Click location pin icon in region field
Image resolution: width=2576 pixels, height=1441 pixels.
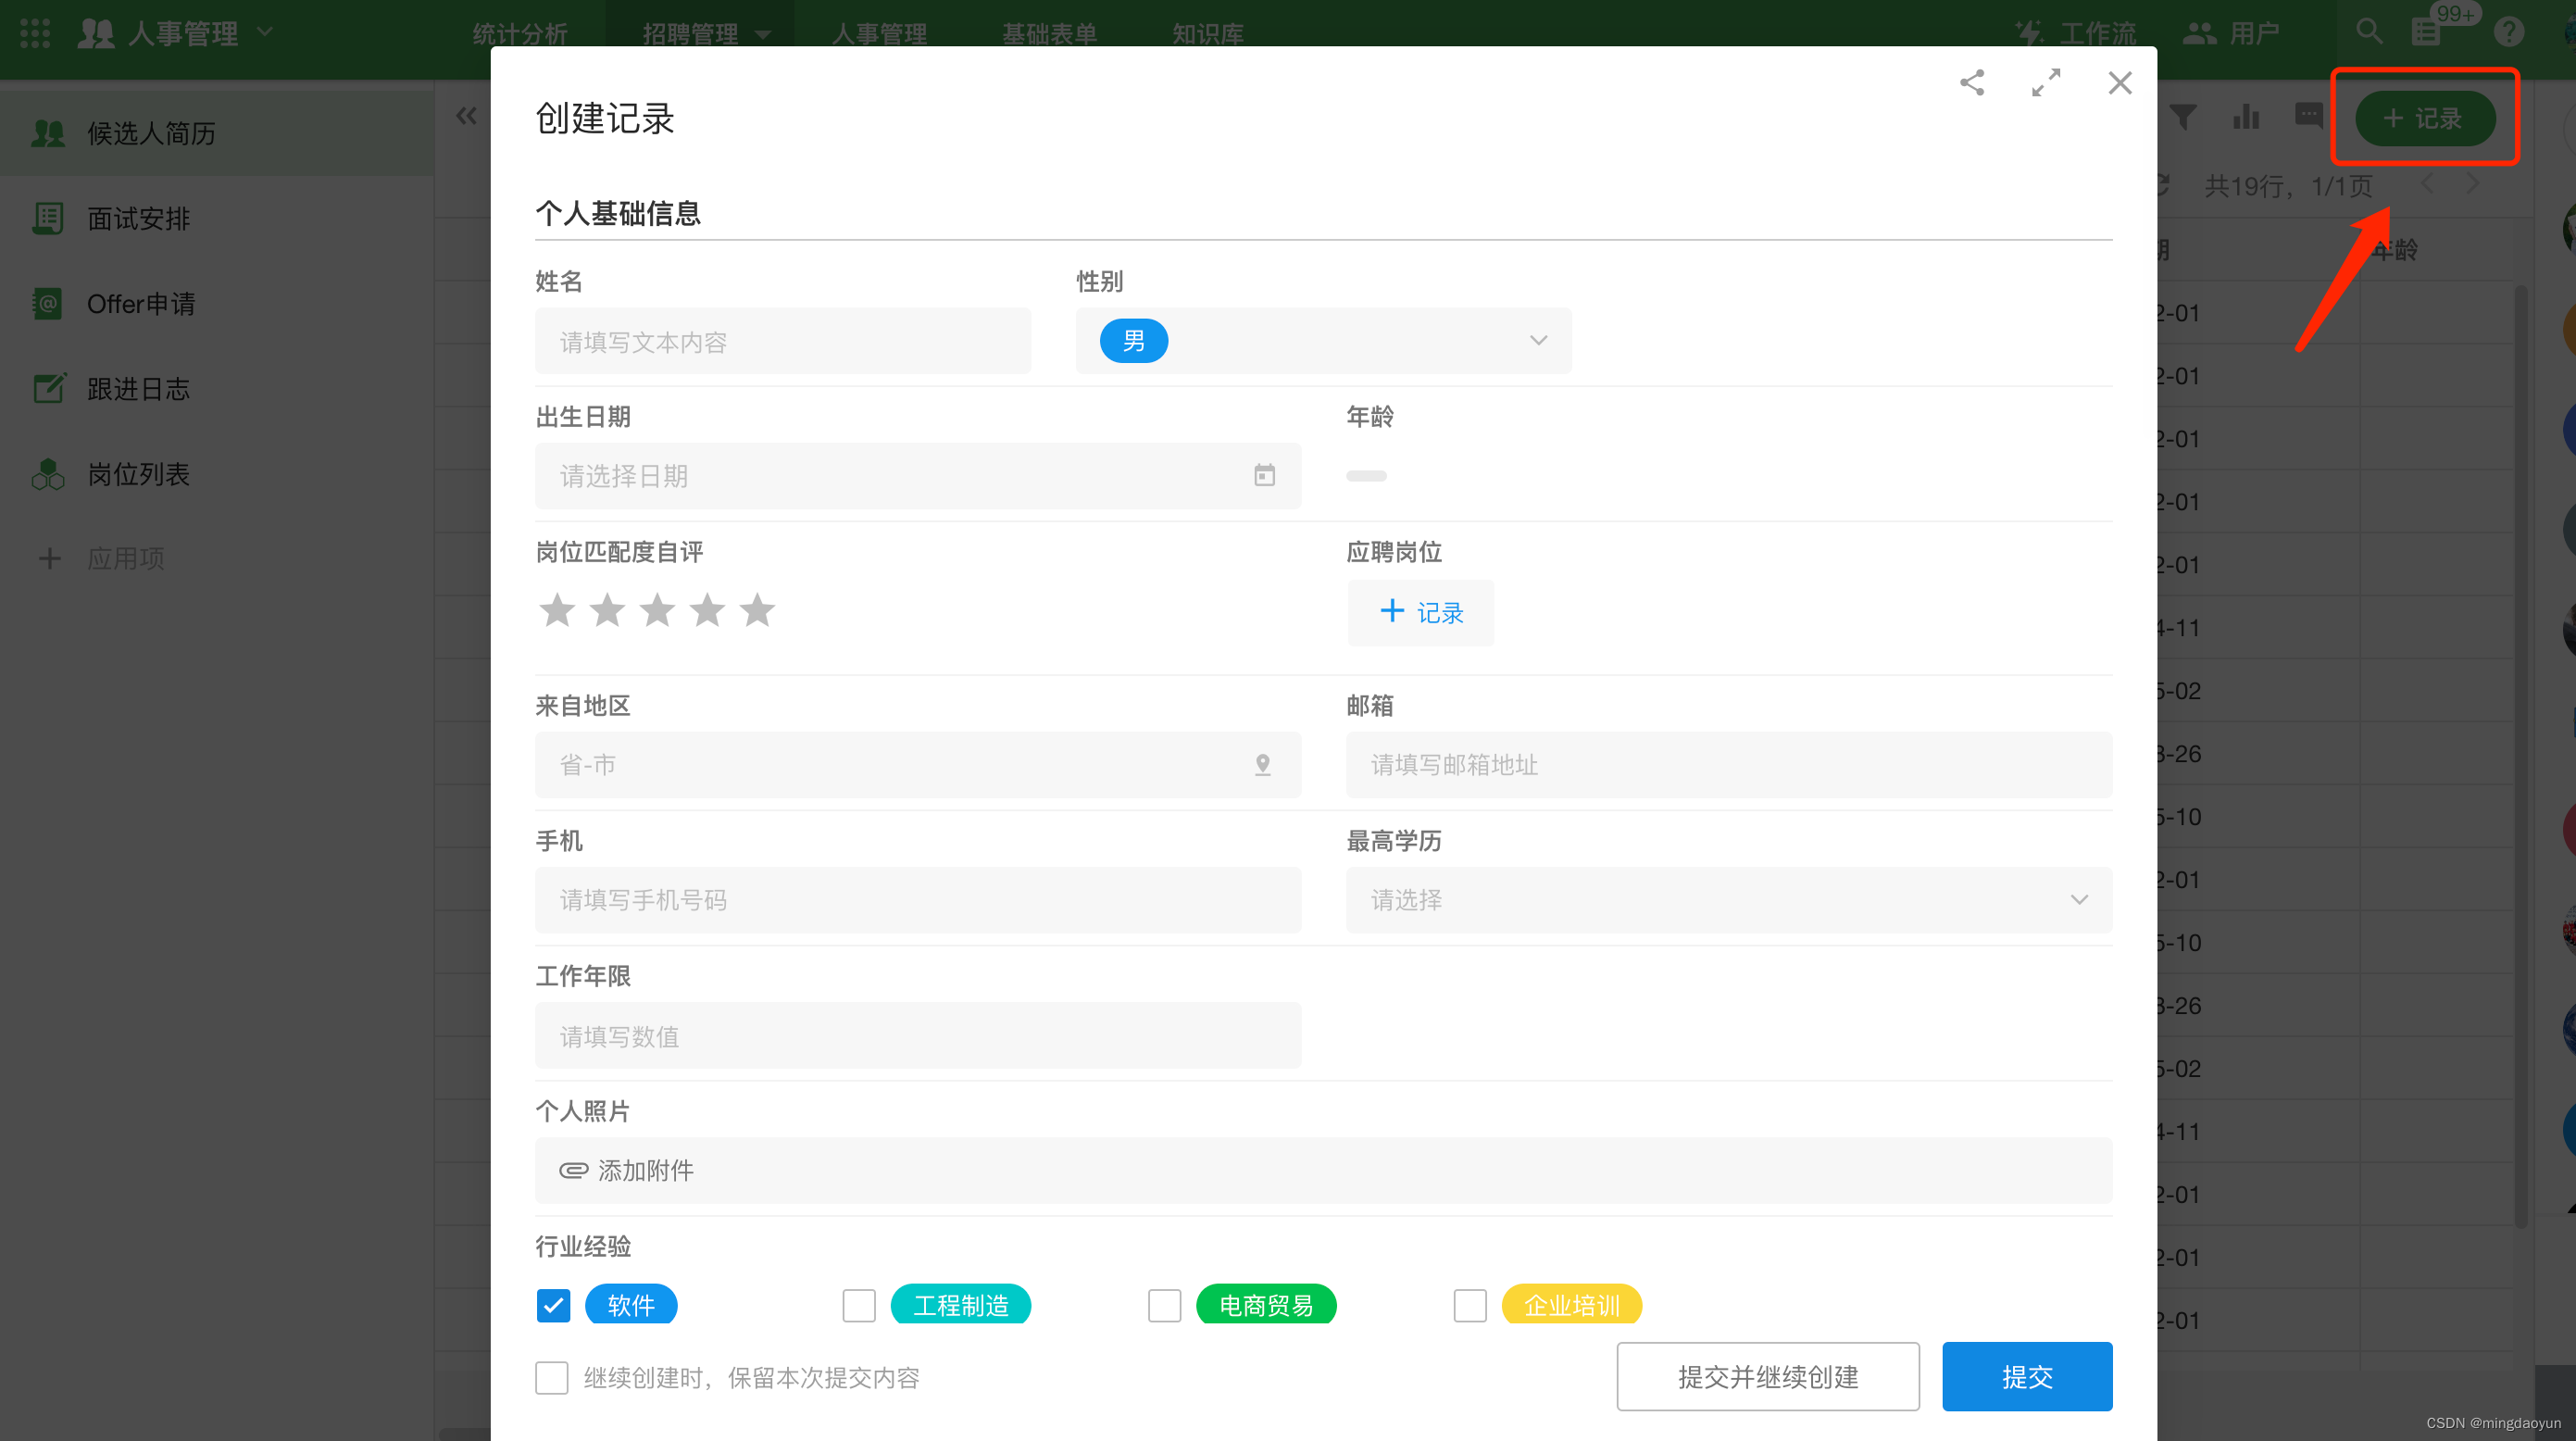click(1262, 765)
